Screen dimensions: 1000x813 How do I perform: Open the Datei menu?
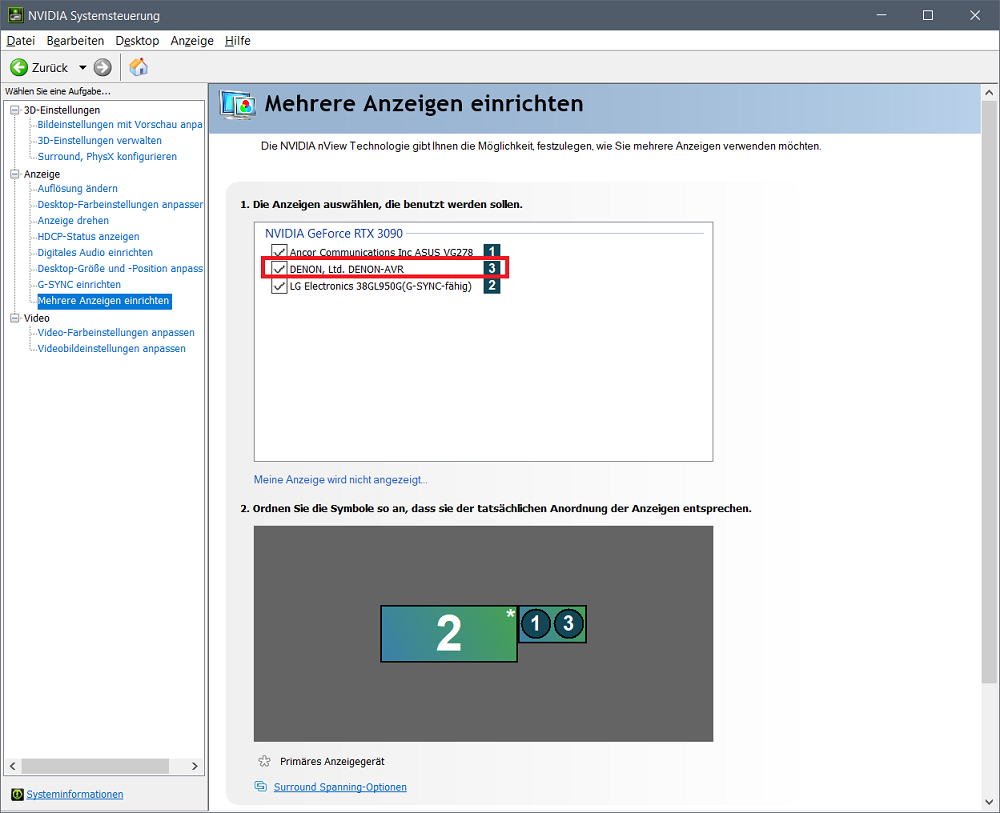click(20, 40)
